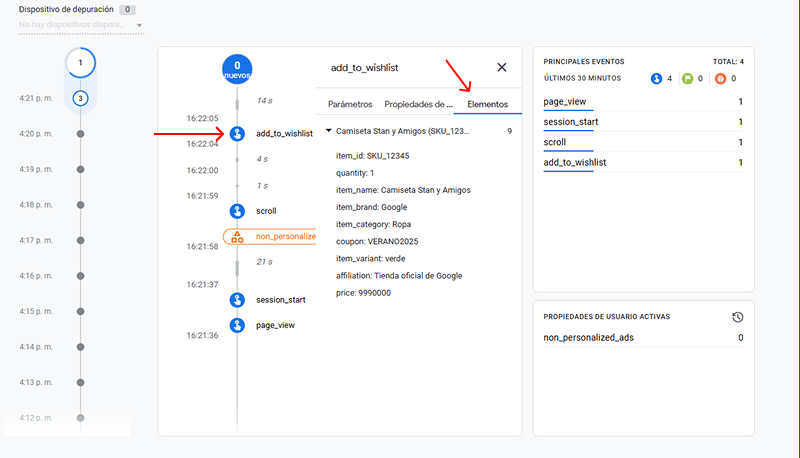800x458 pixels.
Task: Click the add_to_wishlist event label in stream
Action: tap(284, 134)
